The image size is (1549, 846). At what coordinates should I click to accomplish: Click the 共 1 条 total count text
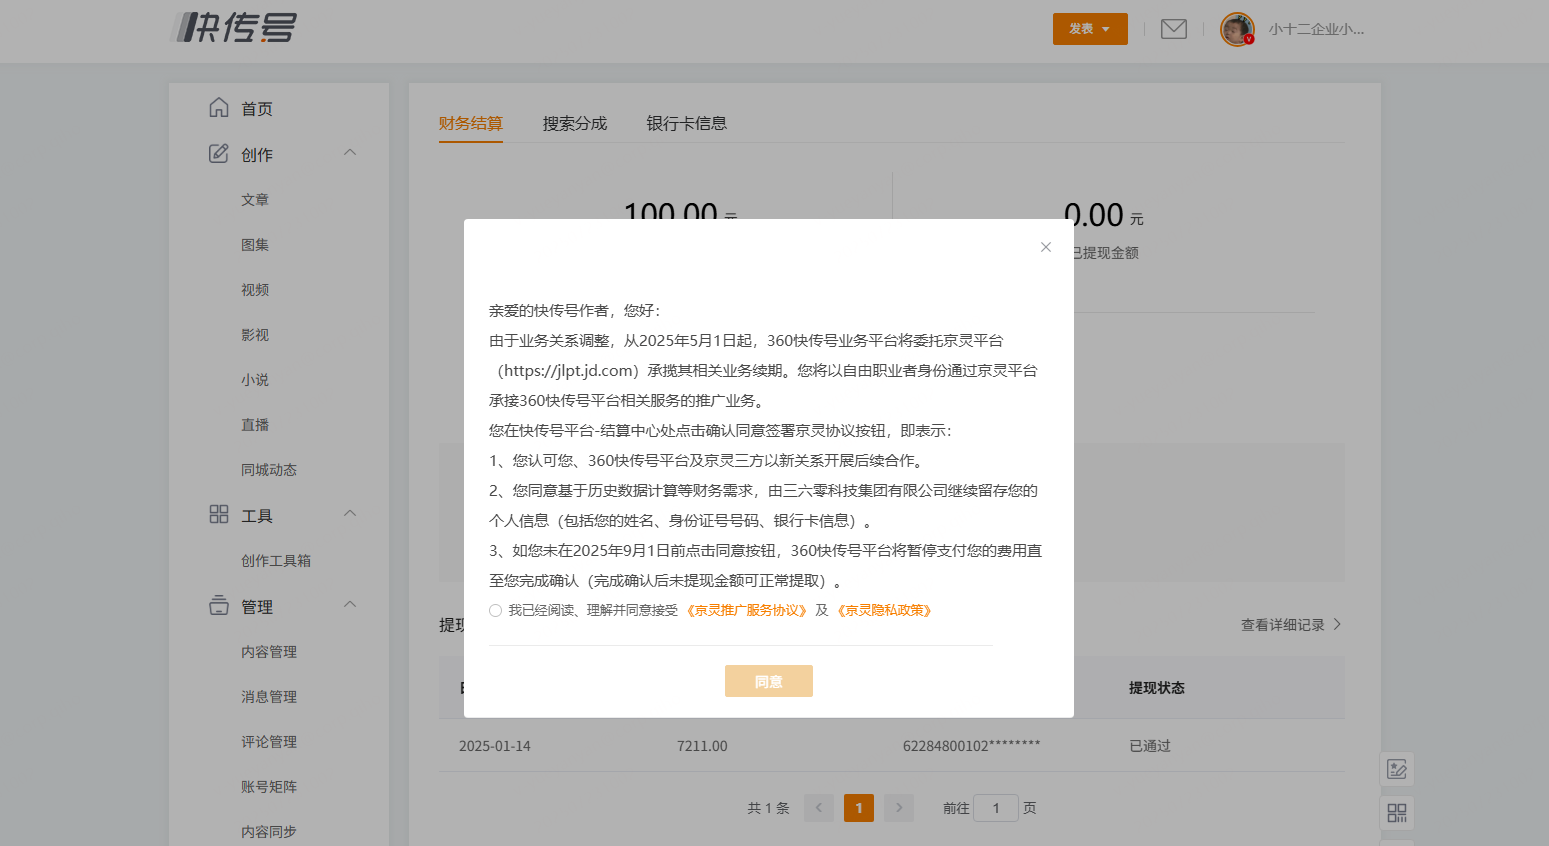click(x=768, y=808)
